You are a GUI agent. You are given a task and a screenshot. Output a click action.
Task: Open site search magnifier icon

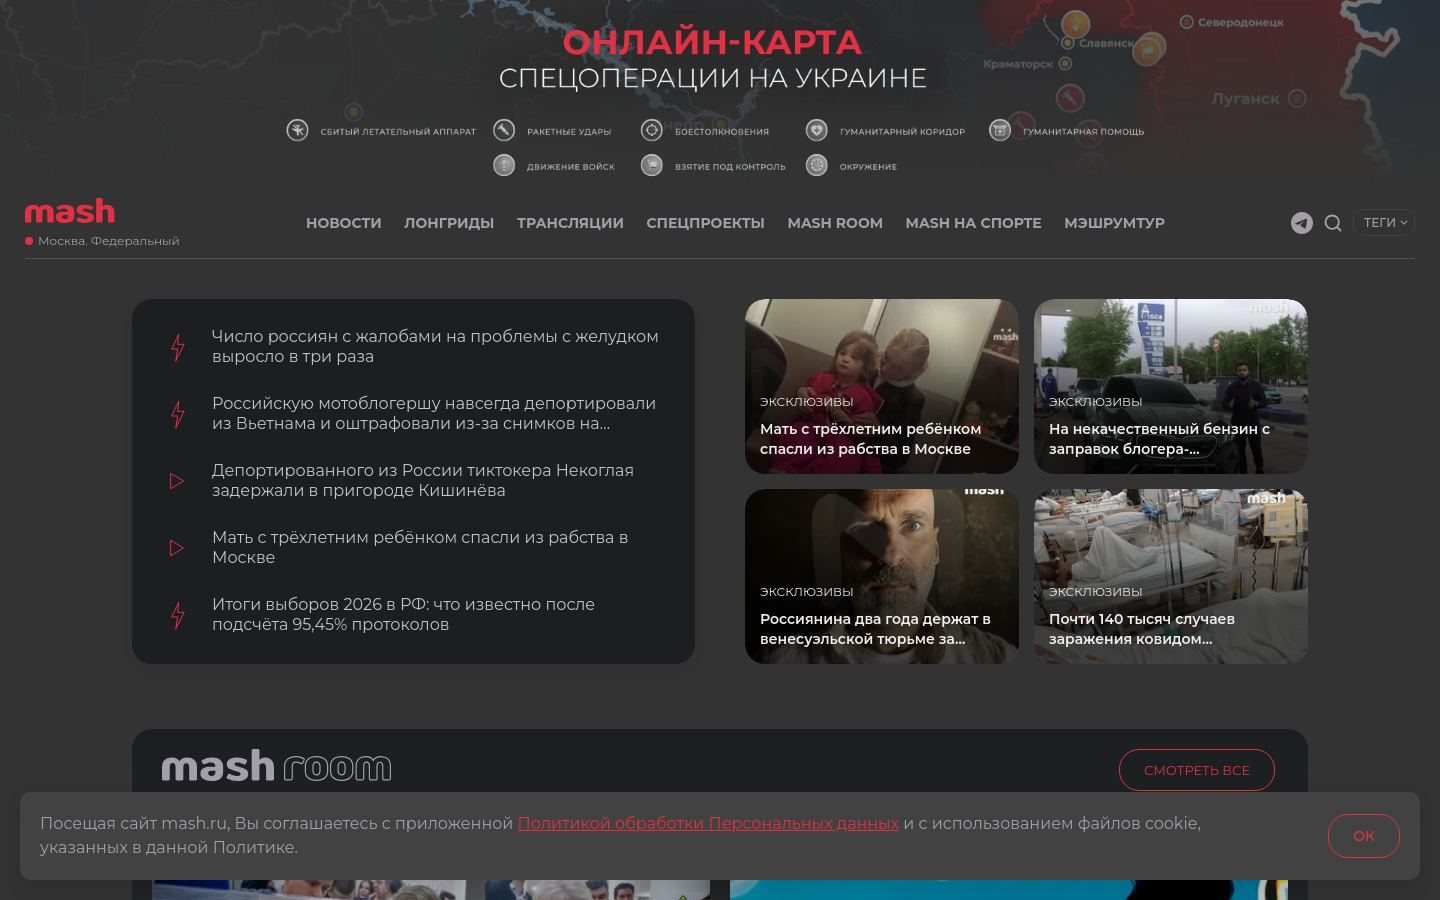pyautogui.click(x=1333, y=223)
